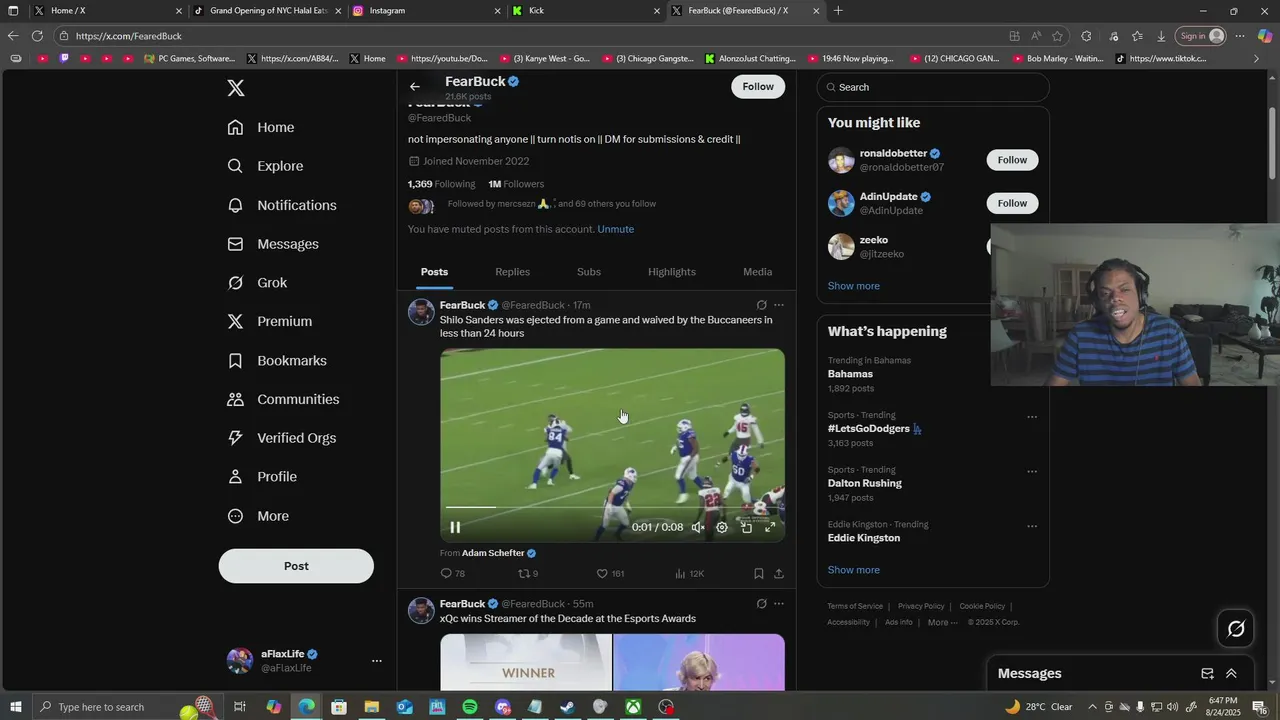The image size is (1280, 720).
Task: Open Profile in the sidebar
Action: [x=262, y=477]
